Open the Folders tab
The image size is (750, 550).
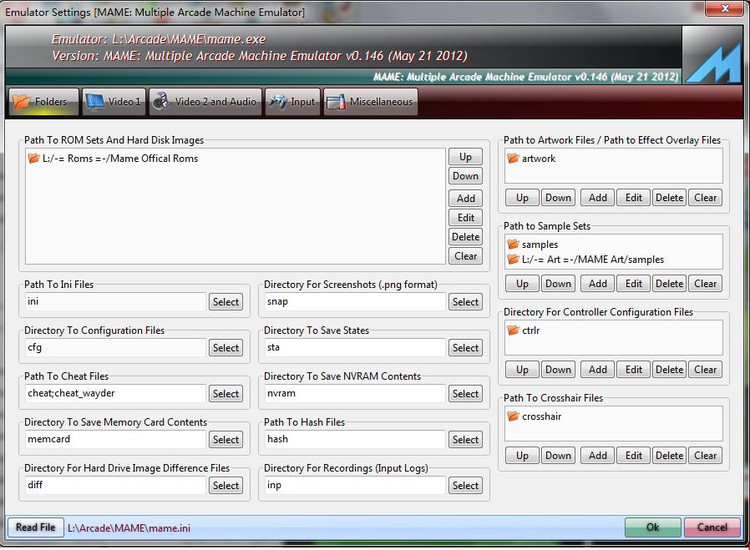(x=44, y=101)
